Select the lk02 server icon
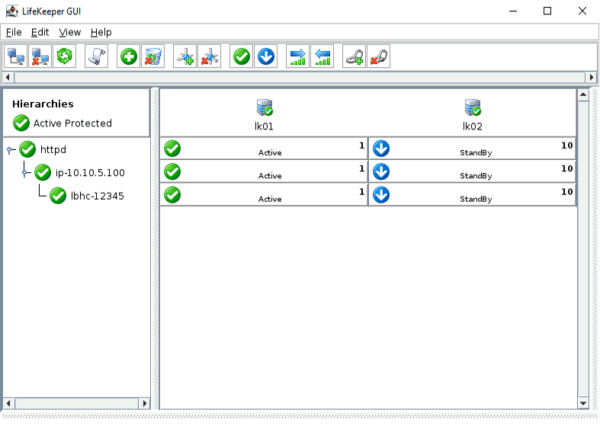 pyautogui.click(x=473, y=108)
